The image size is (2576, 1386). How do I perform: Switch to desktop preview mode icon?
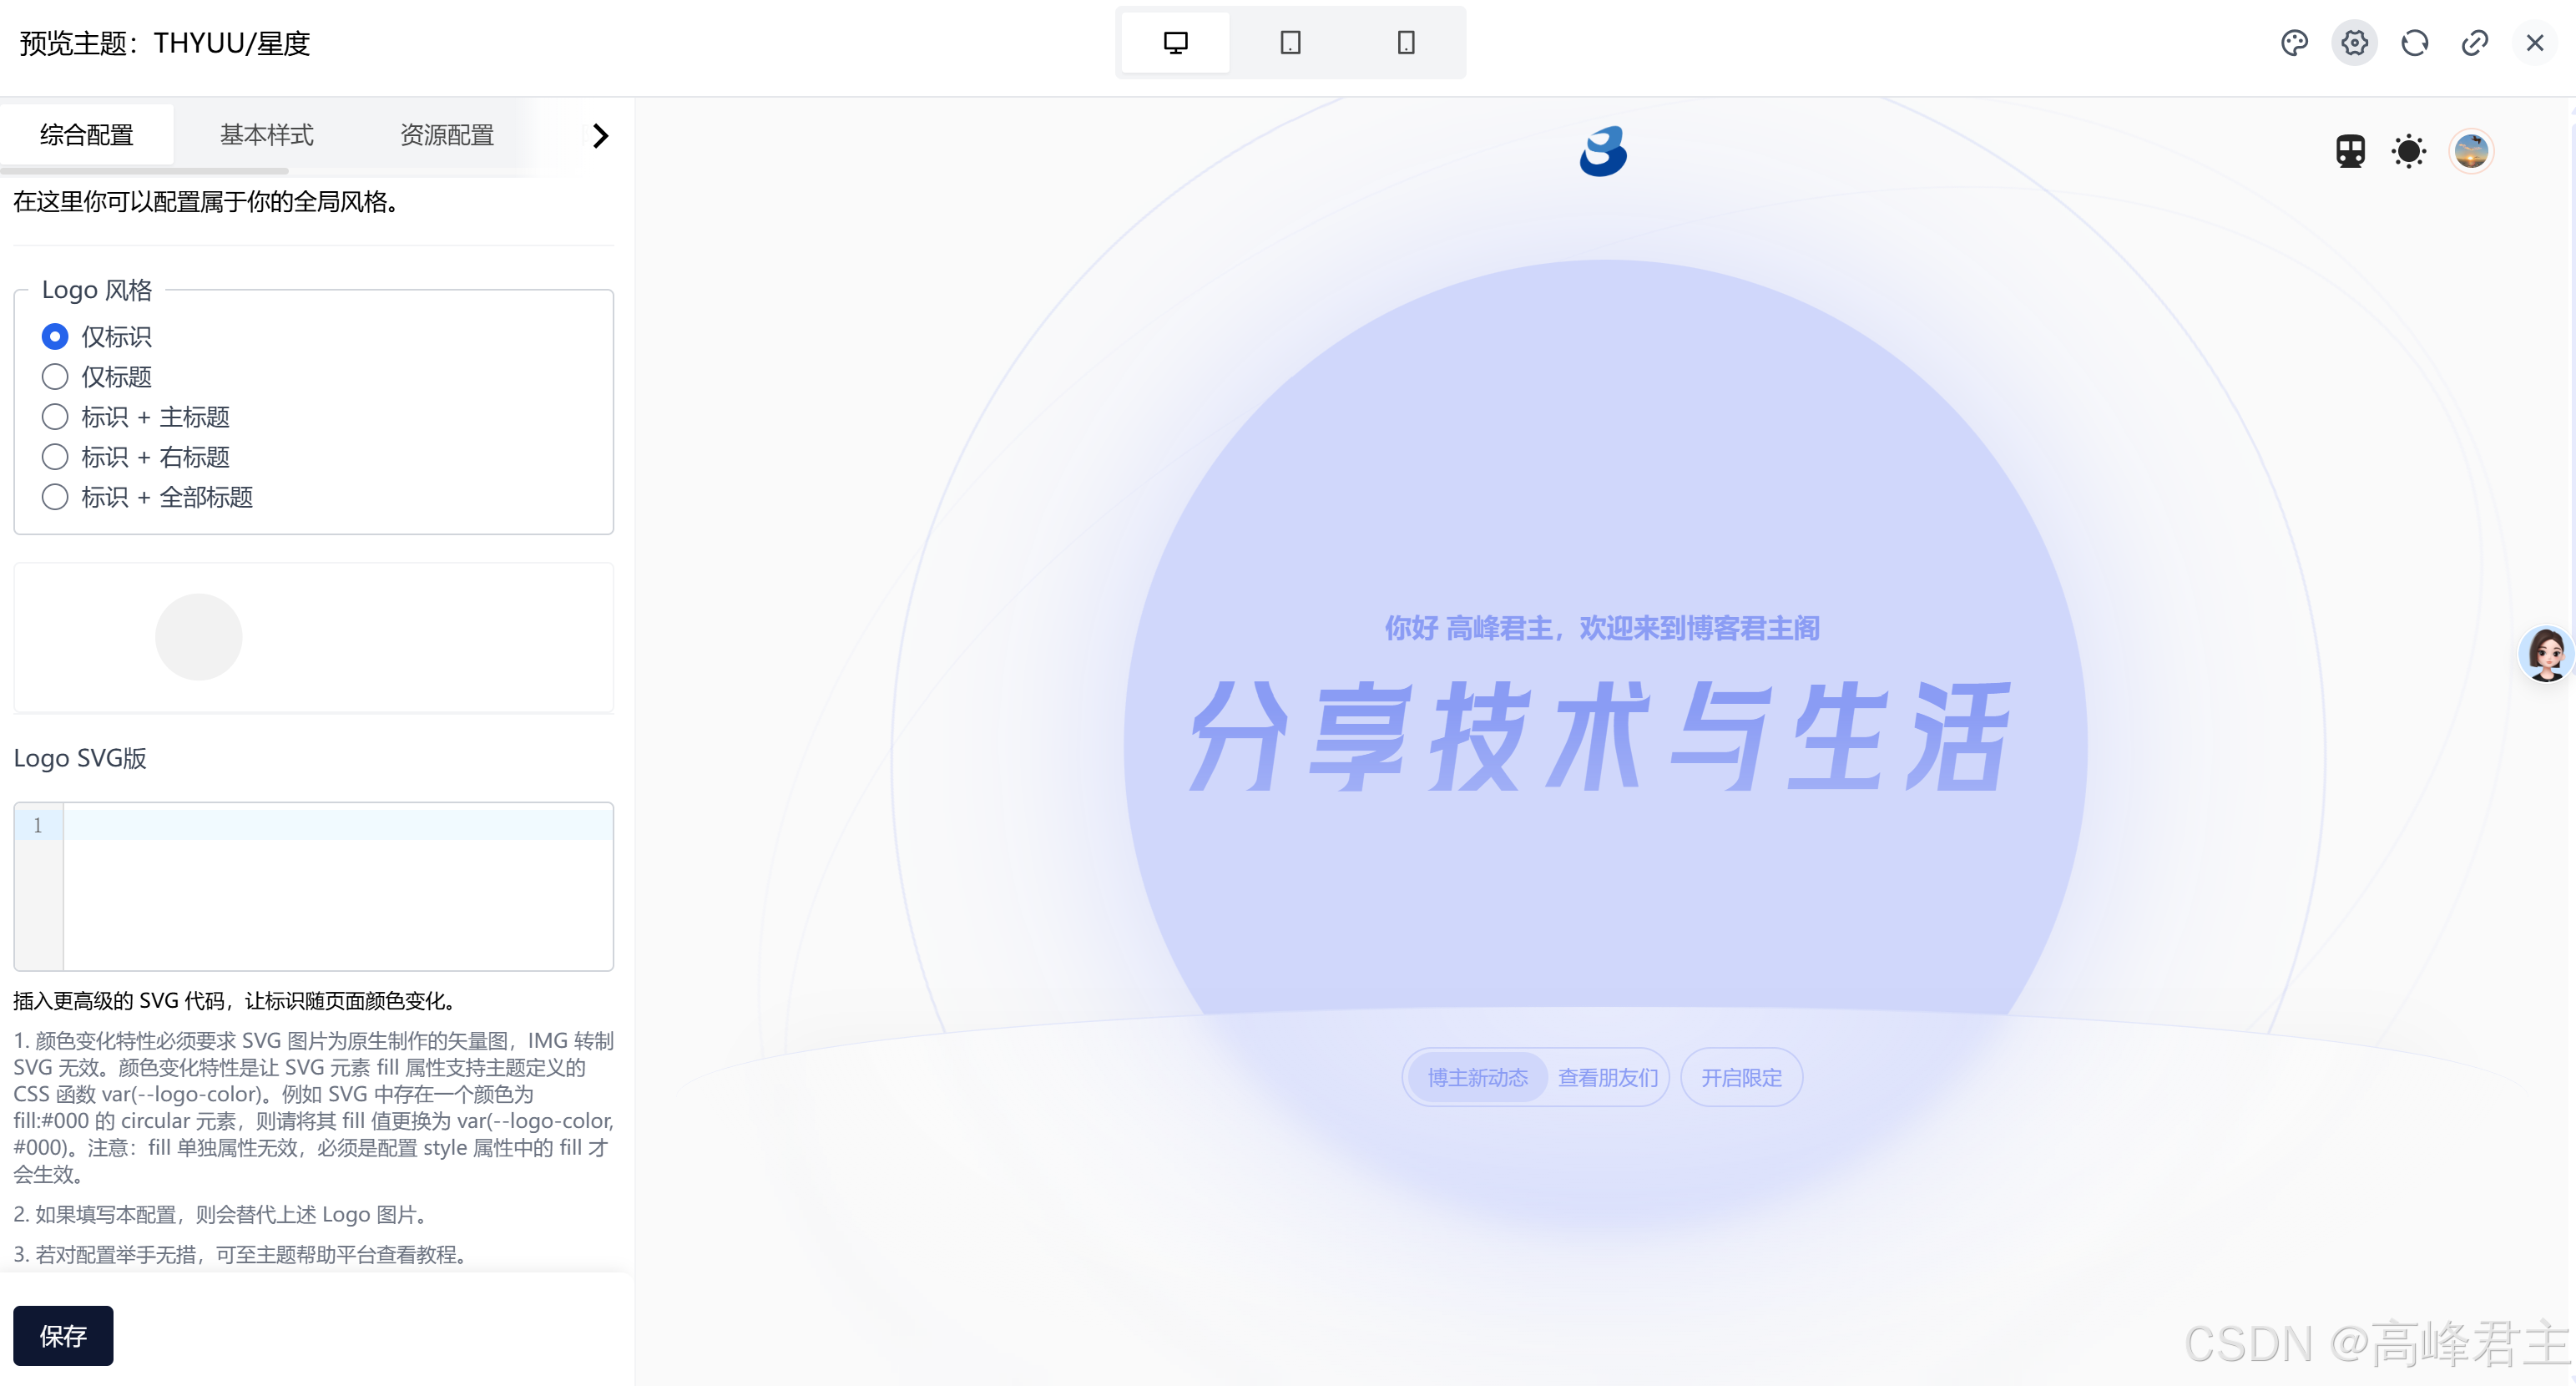pos(1175,43)
